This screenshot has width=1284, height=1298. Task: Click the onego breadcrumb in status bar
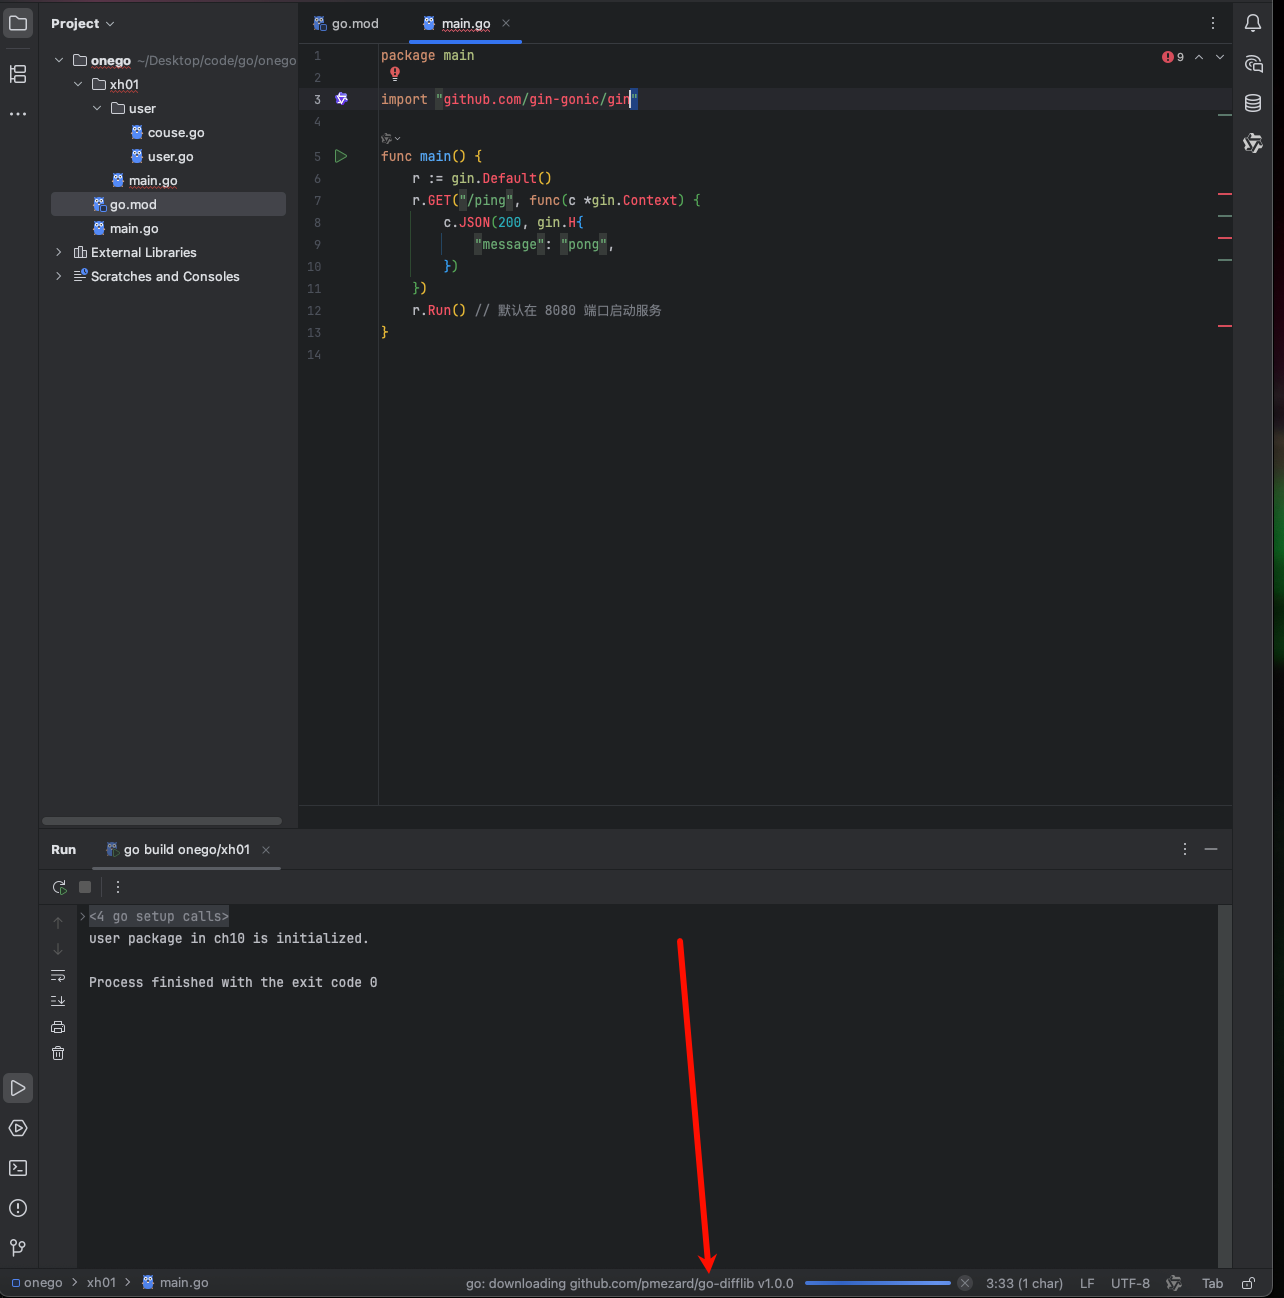click(x=37, y=1283)
